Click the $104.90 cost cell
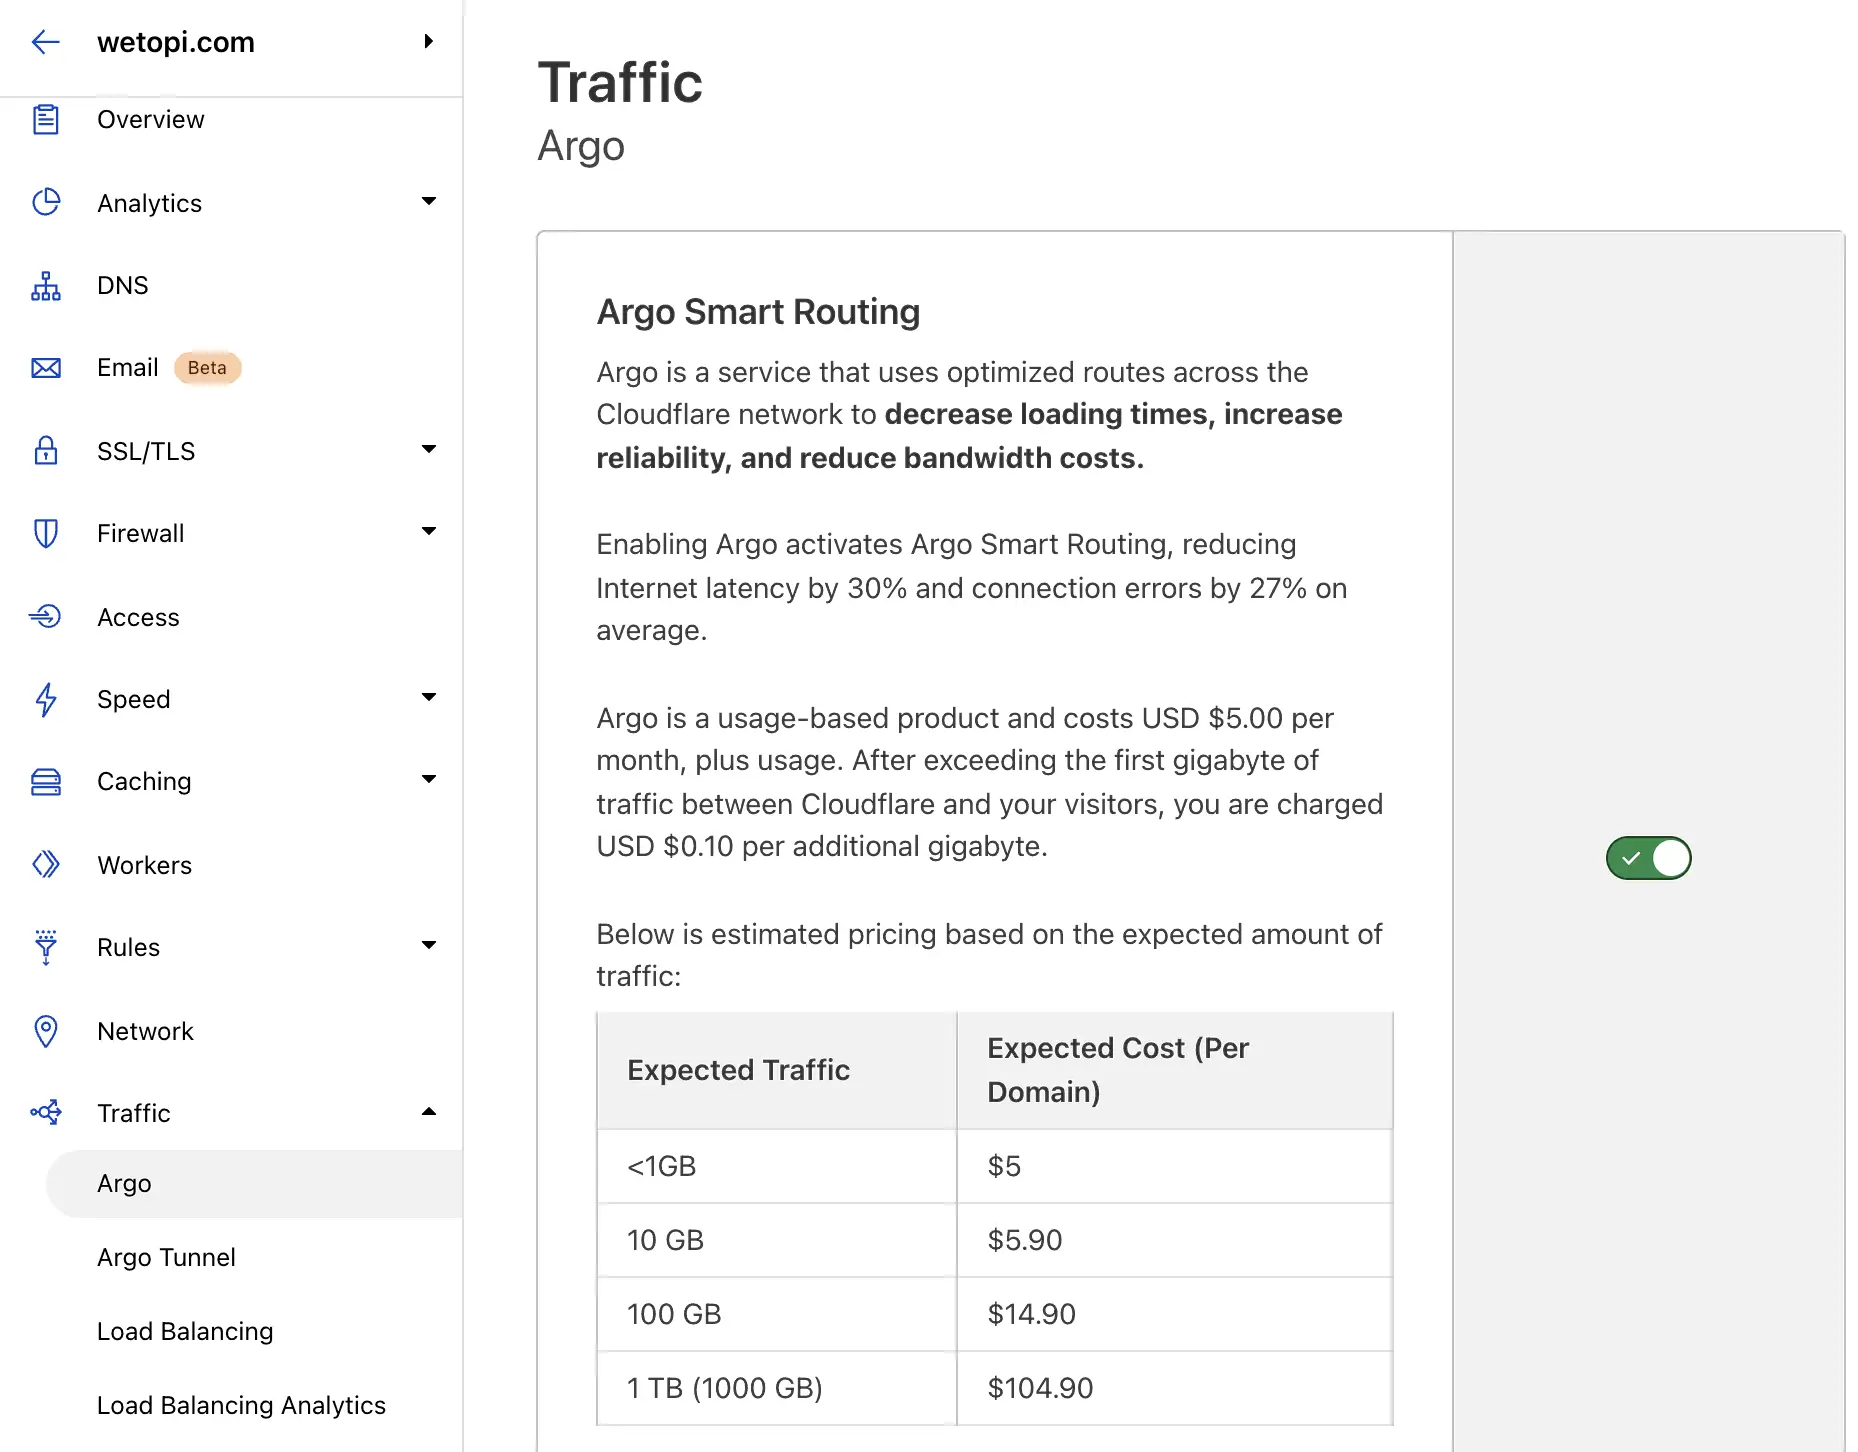The width and height of the screenshot is (1858, 1452). pyautogui.click(x=1174, y=1388)
